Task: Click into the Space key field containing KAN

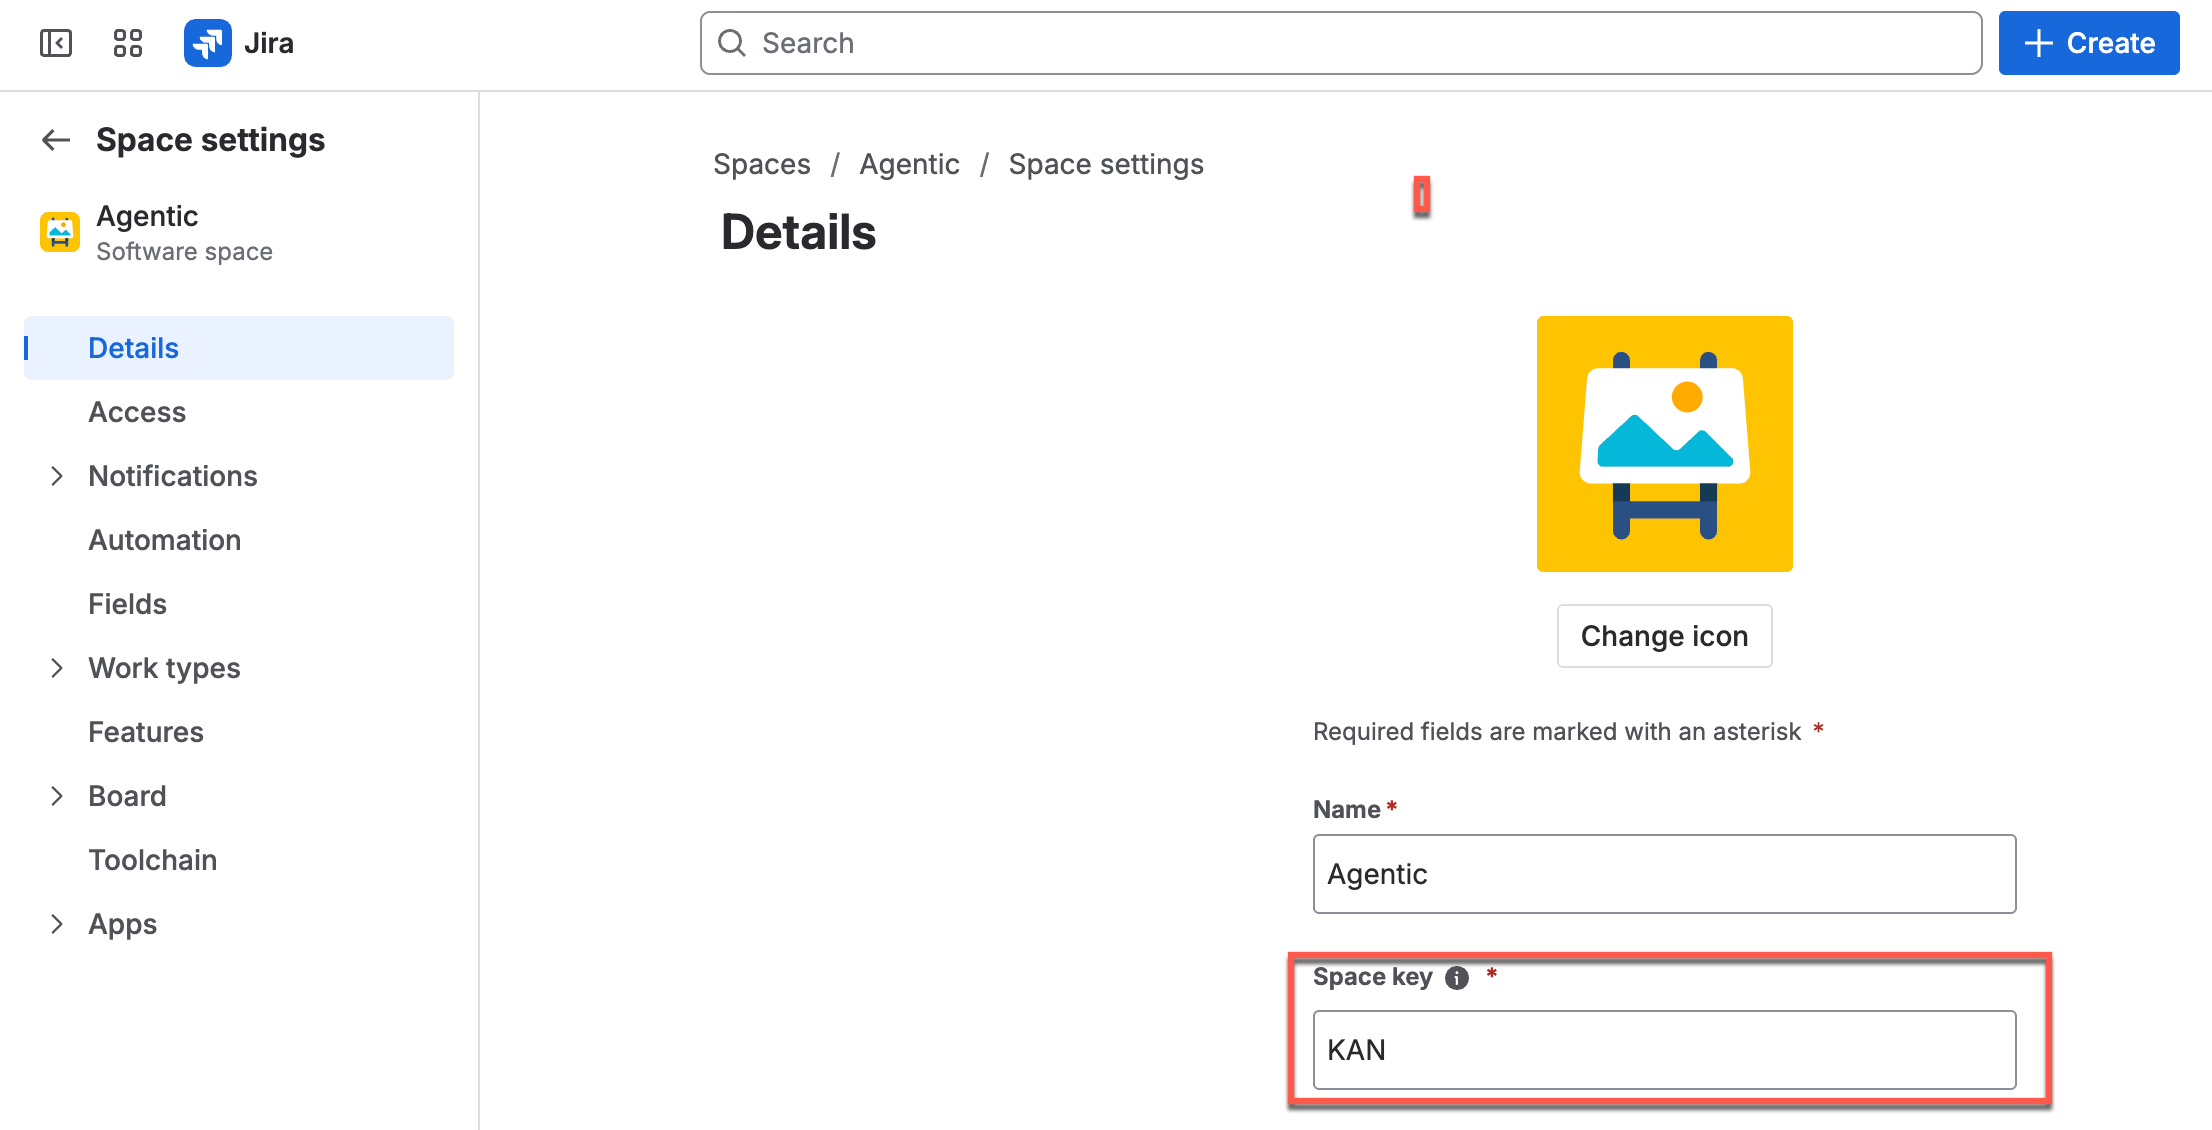Action: tap(1665, 1050)
